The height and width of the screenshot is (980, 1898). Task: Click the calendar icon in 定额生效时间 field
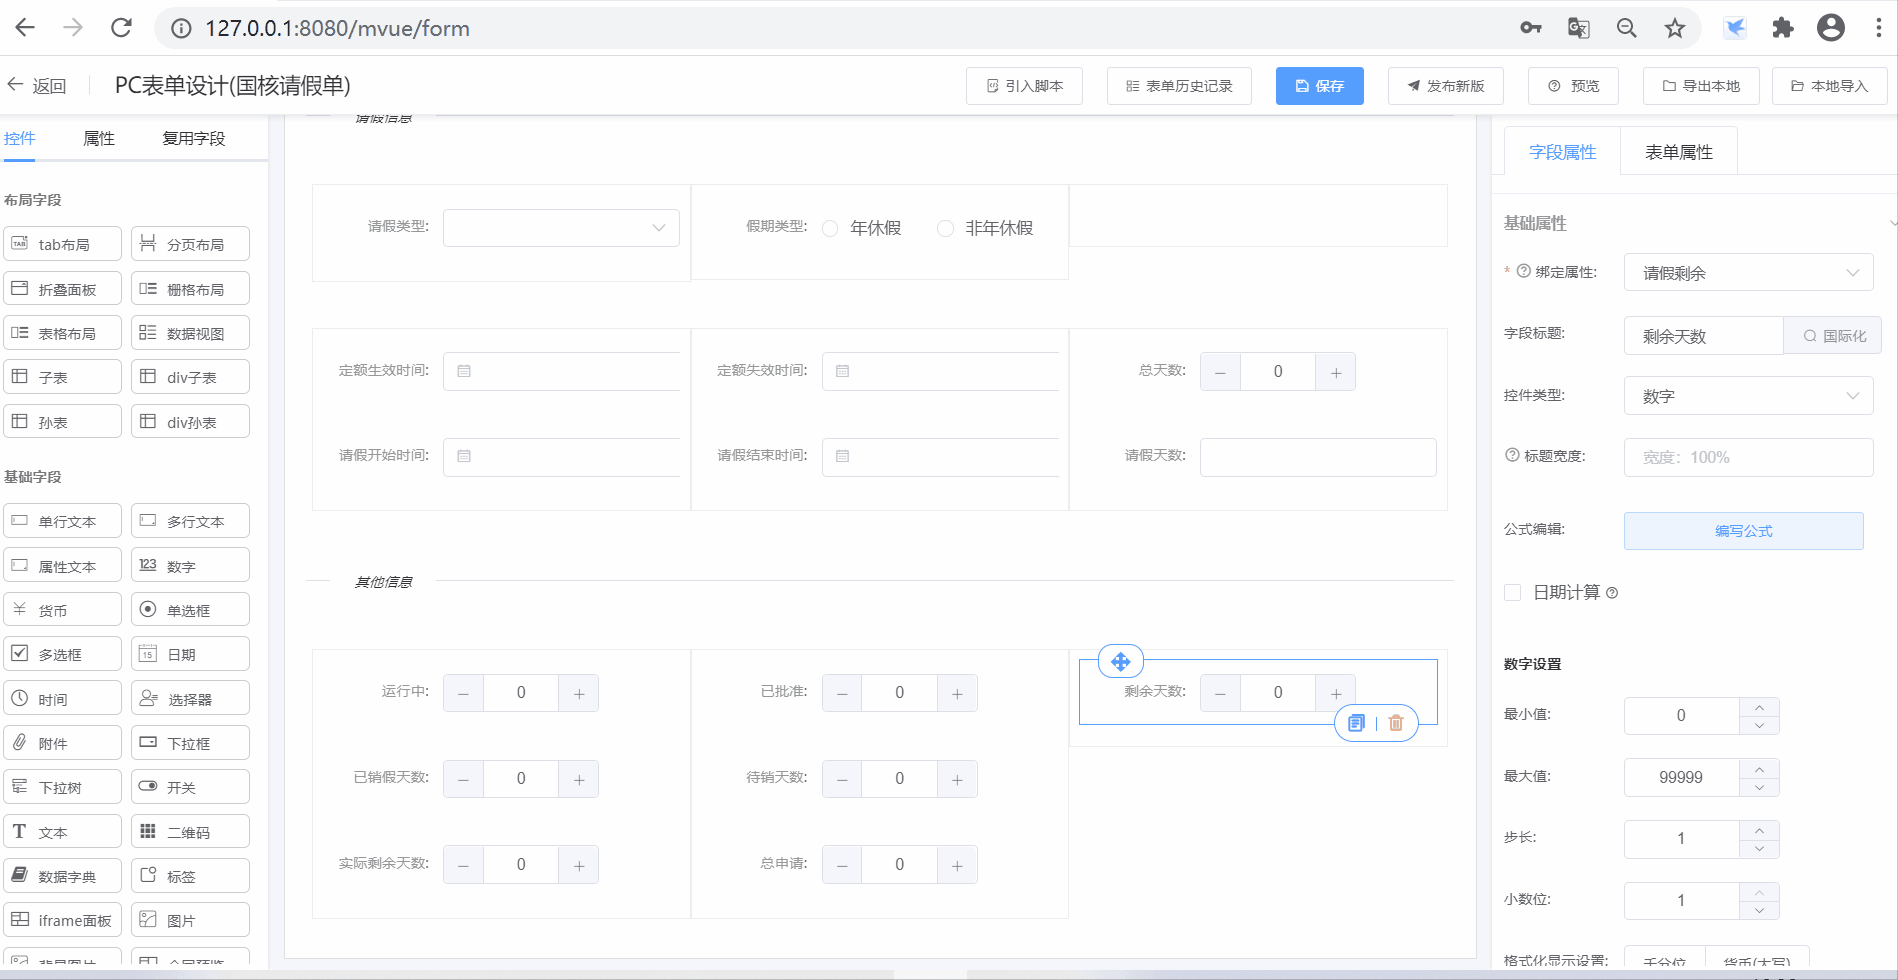(x=464, y=371)
